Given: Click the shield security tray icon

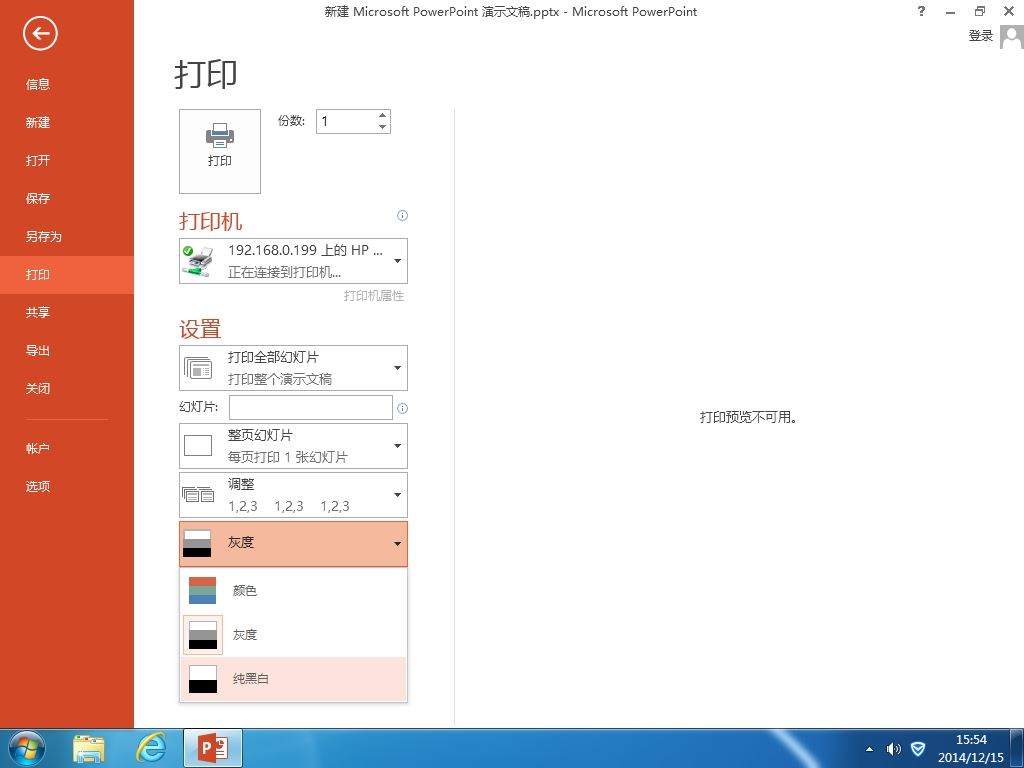Looking at the screenshot, I should coord(918,749).
